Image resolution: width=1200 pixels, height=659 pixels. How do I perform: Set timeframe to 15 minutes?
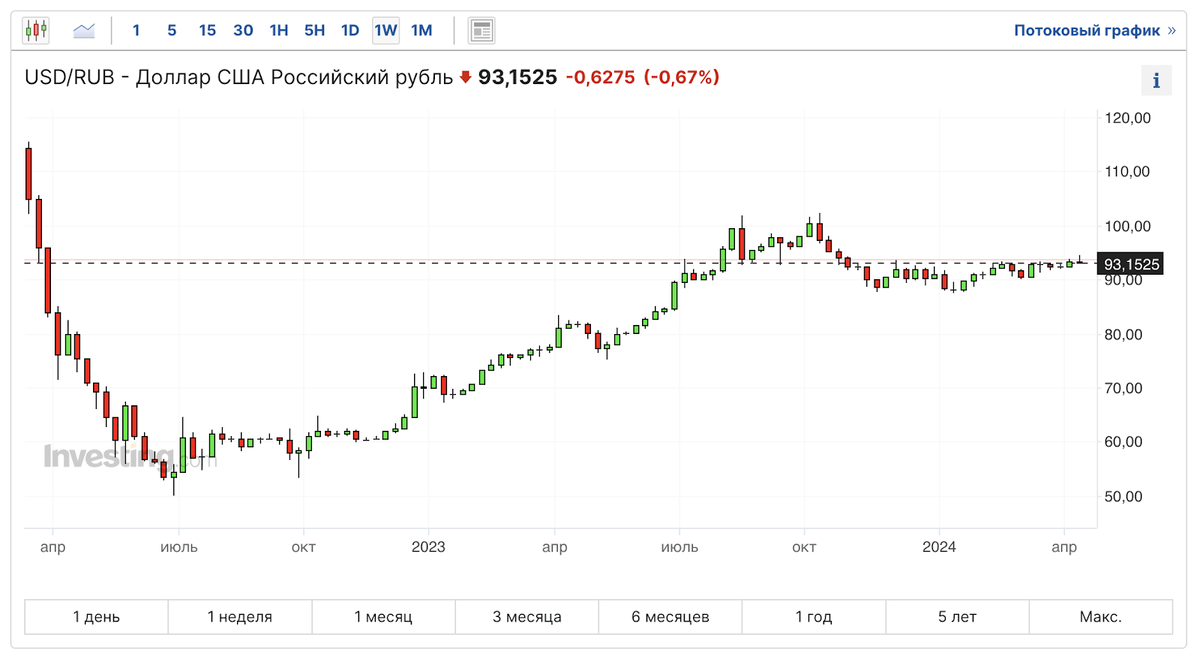click(207, 30)
